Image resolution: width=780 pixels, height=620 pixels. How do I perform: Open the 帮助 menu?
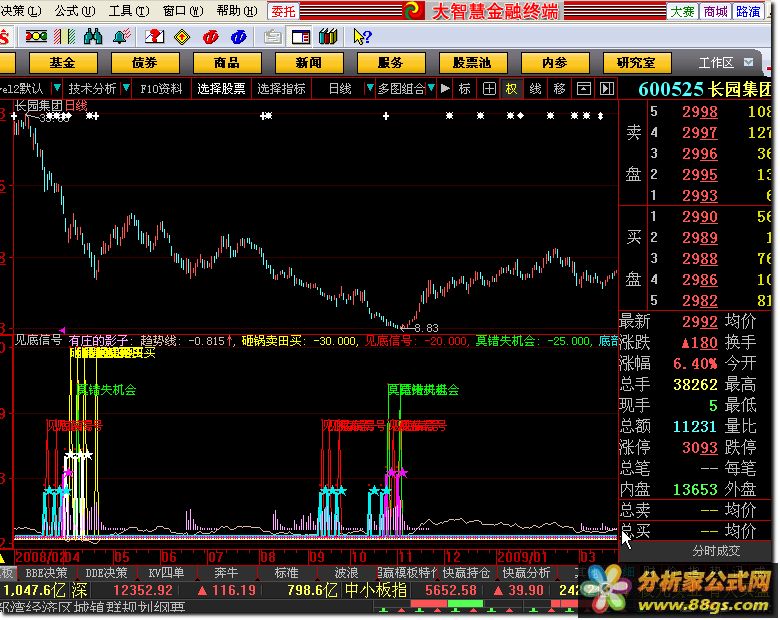pyautogui.click(x=237, y=10)
